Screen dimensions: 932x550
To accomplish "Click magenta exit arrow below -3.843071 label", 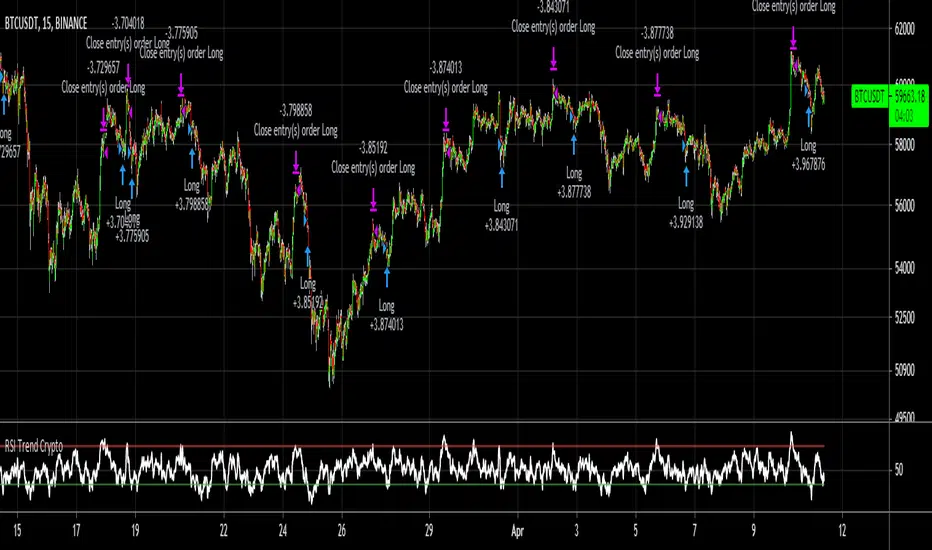I will click(553, 59).
